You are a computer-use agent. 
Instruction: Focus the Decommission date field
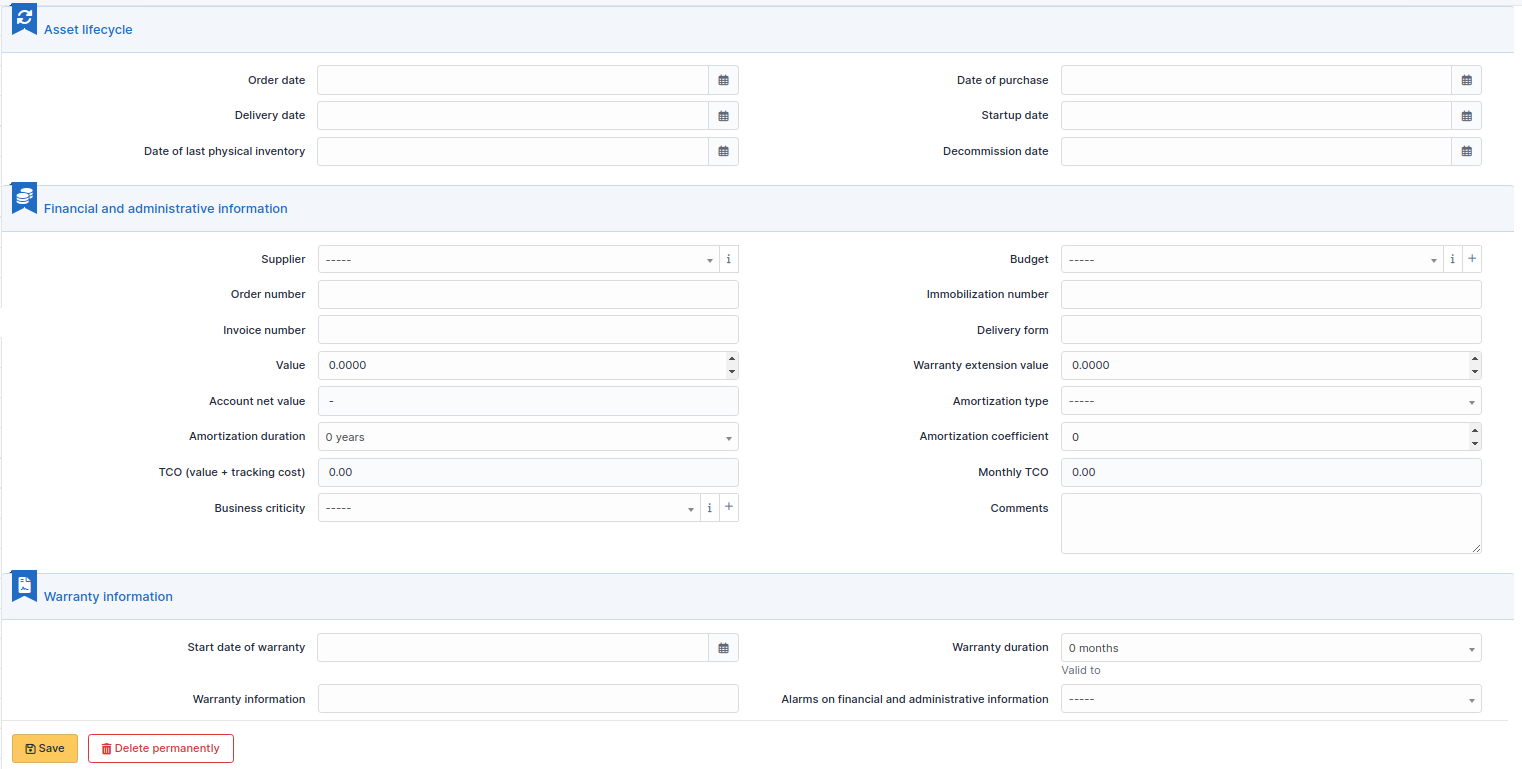point(1256,152)
